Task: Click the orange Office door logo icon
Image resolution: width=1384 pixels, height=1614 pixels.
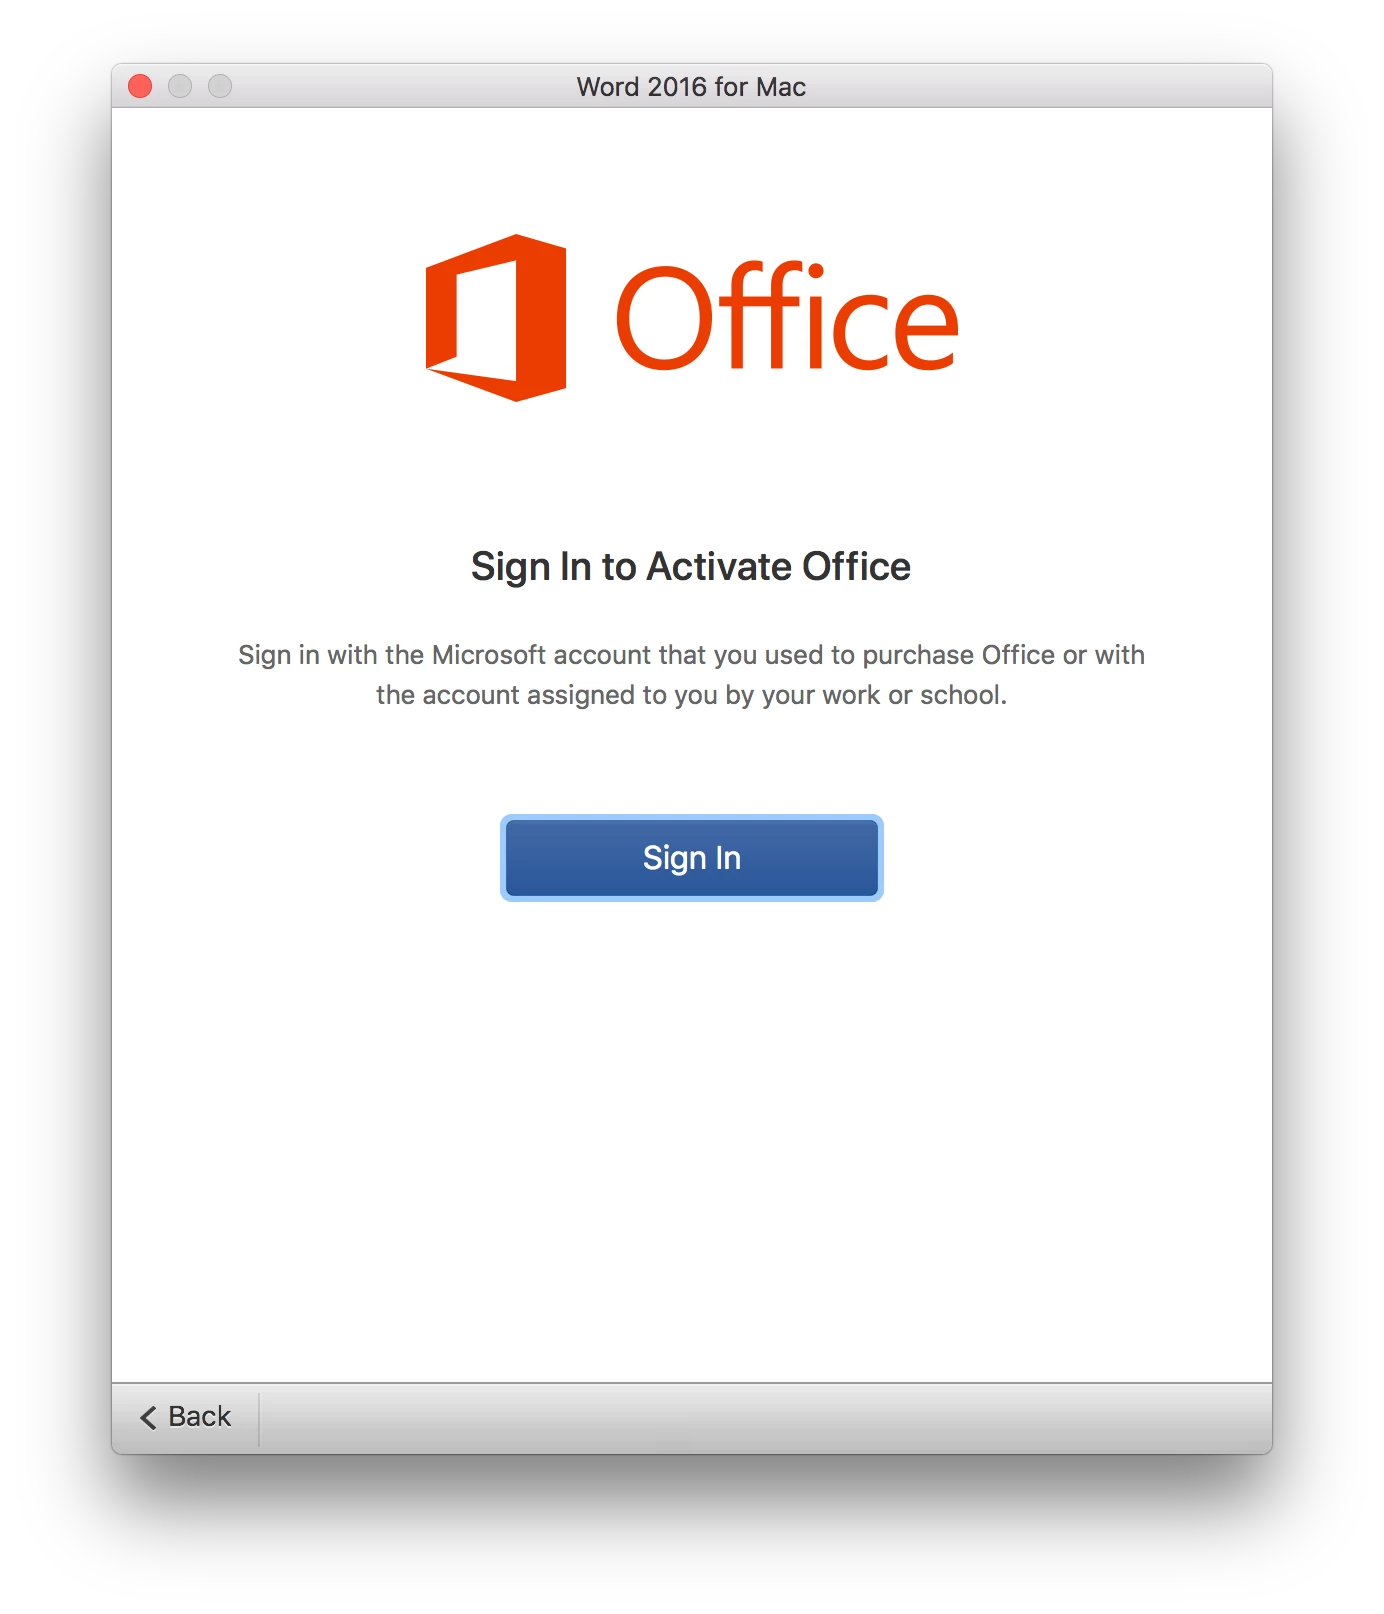Action: click(496, 318)
